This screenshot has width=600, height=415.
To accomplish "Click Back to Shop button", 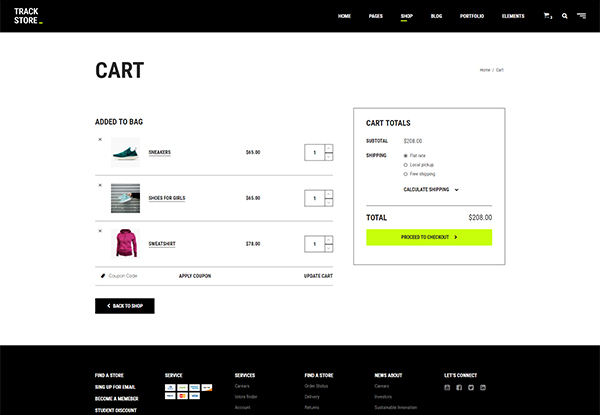I will [125, 306].
